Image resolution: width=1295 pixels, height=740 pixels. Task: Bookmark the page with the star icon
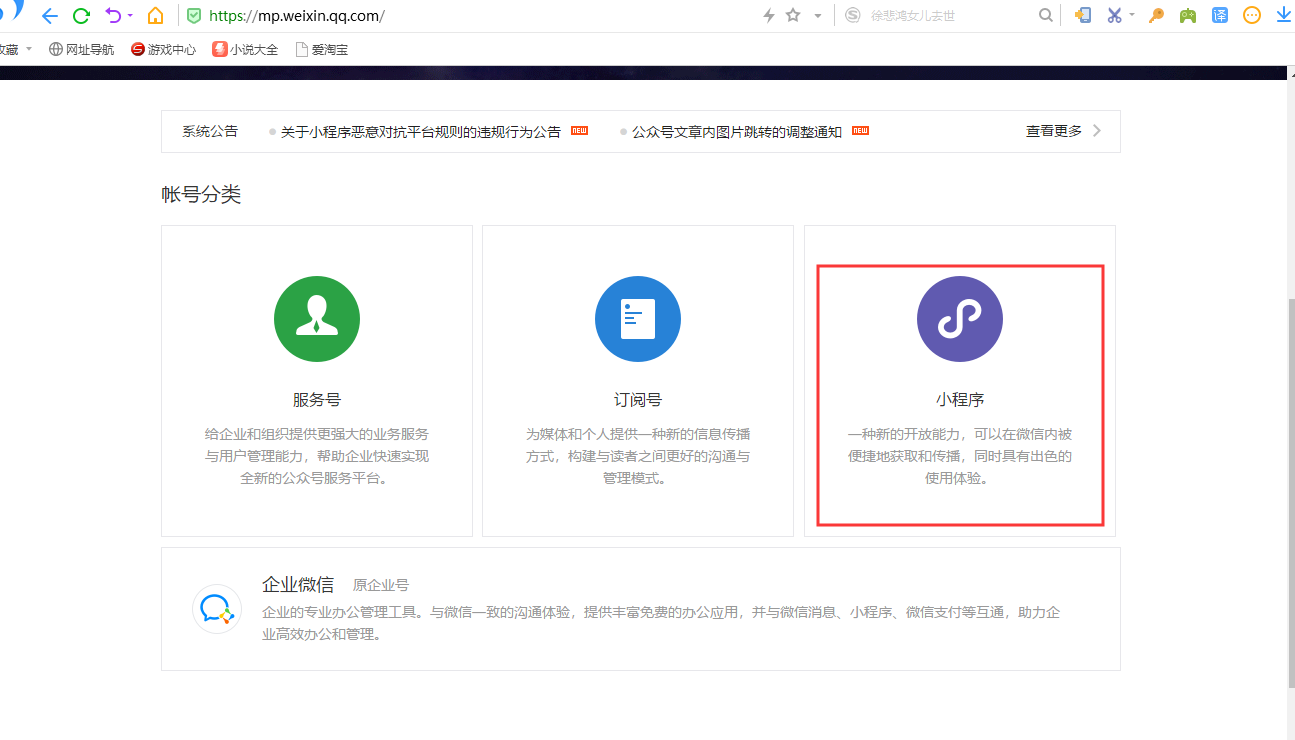coord(793,16)
